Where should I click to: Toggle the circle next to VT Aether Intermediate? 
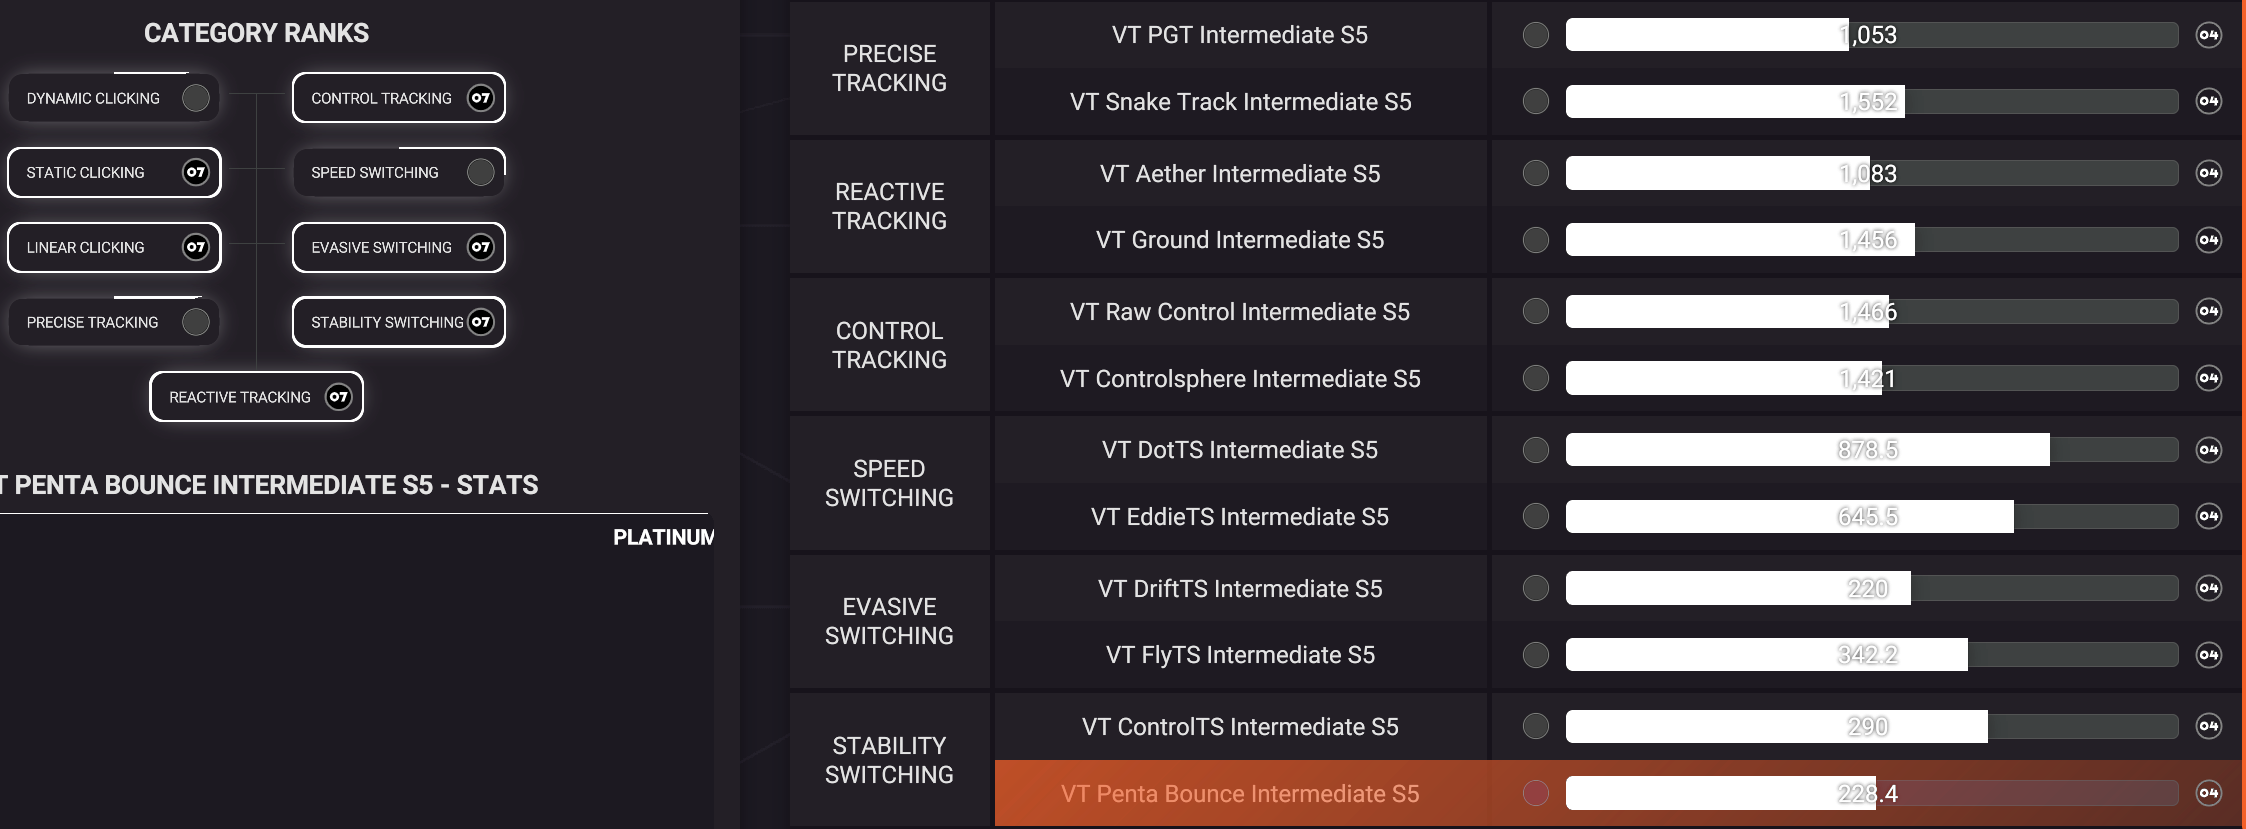[x=1536, y=173]
